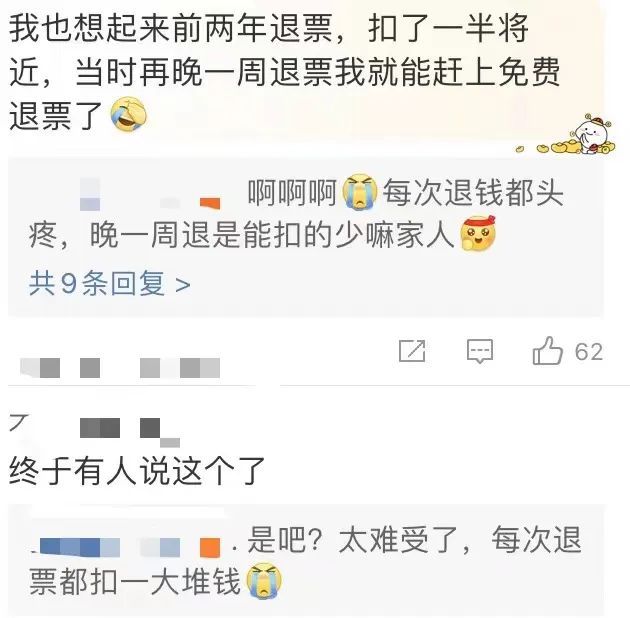Like the comment with thumbs-up icon

[547, 351]
